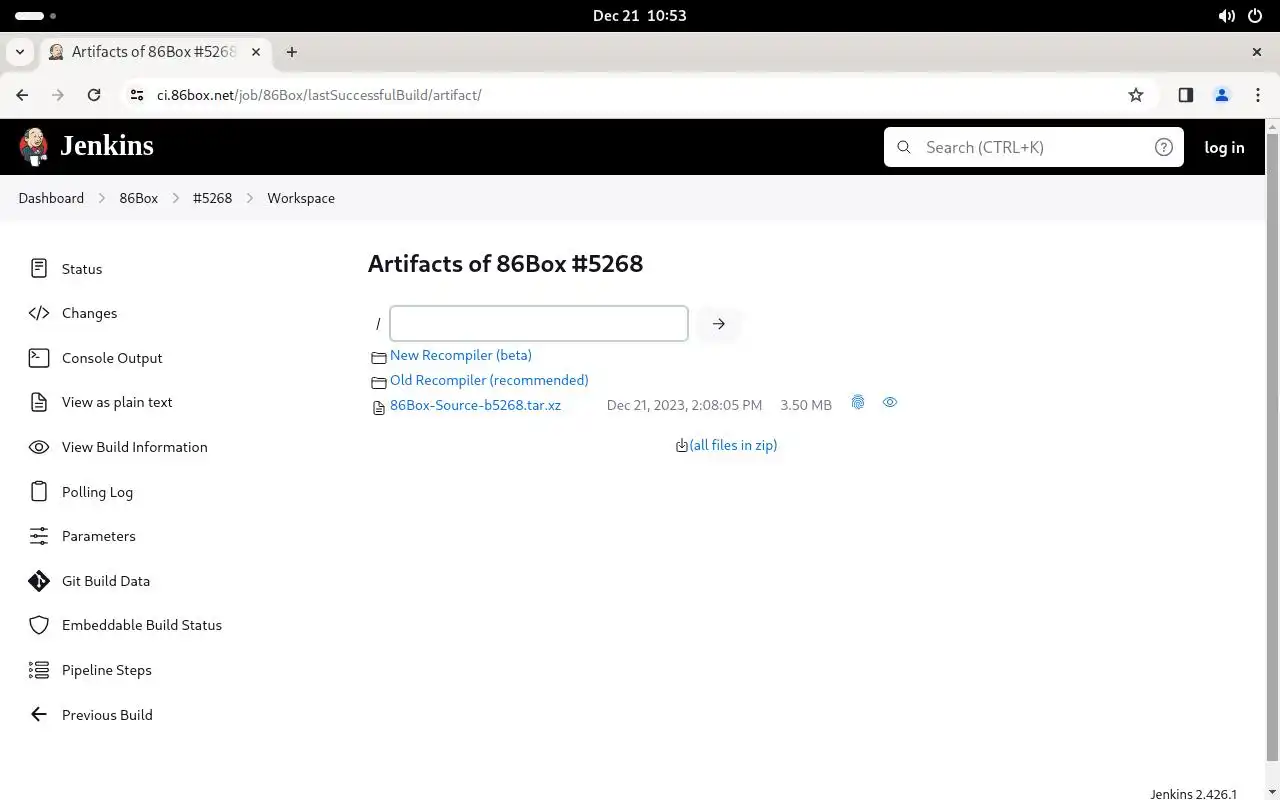Click the page vertical scrollbar
Screen dimensions: 1280x800
(1272, 445)
